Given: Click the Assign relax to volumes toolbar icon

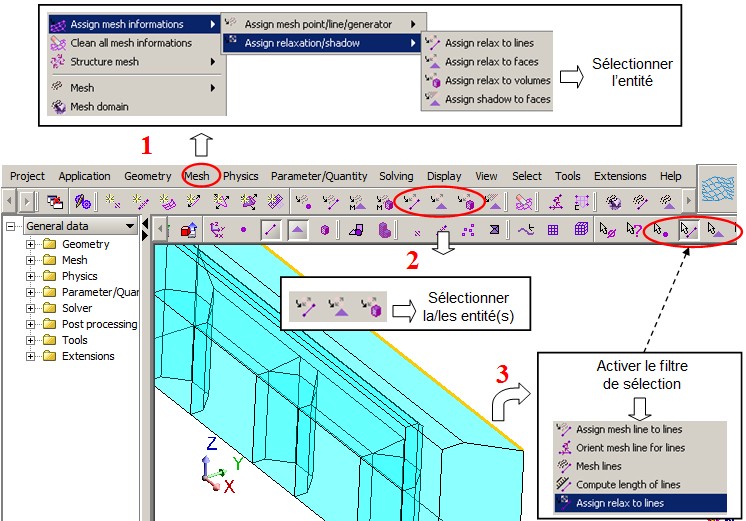Looking at the screenshot, I should point(466,201).
